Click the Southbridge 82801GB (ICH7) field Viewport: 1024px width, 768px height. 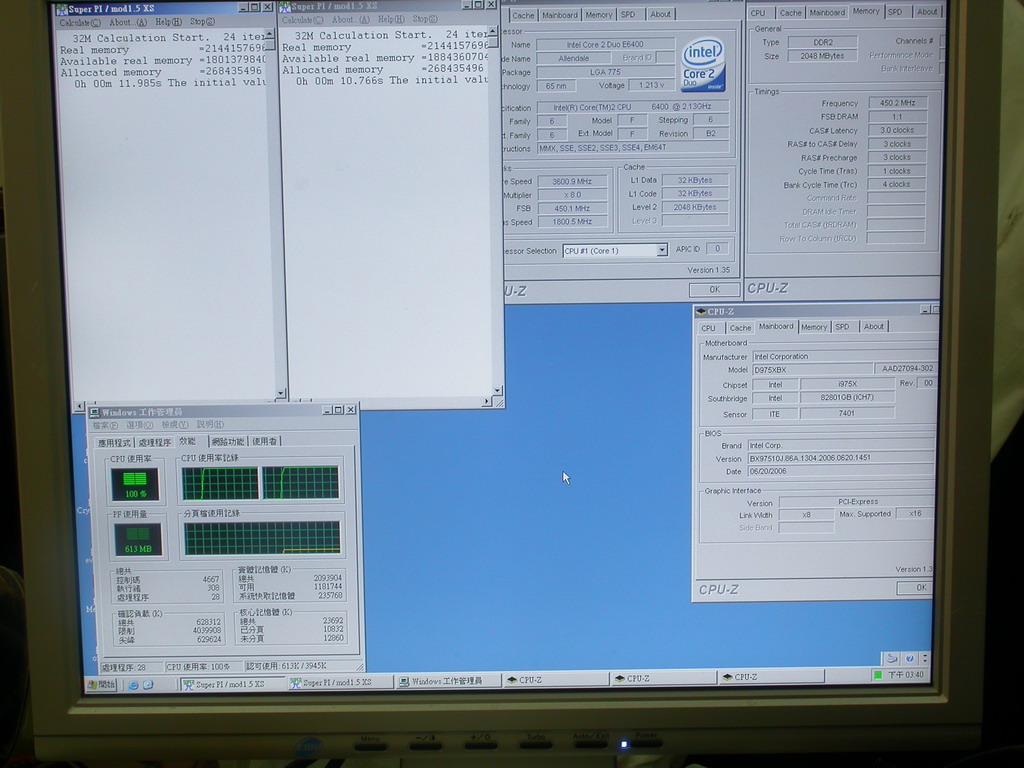pyautogui.click(x=847, y=397)
